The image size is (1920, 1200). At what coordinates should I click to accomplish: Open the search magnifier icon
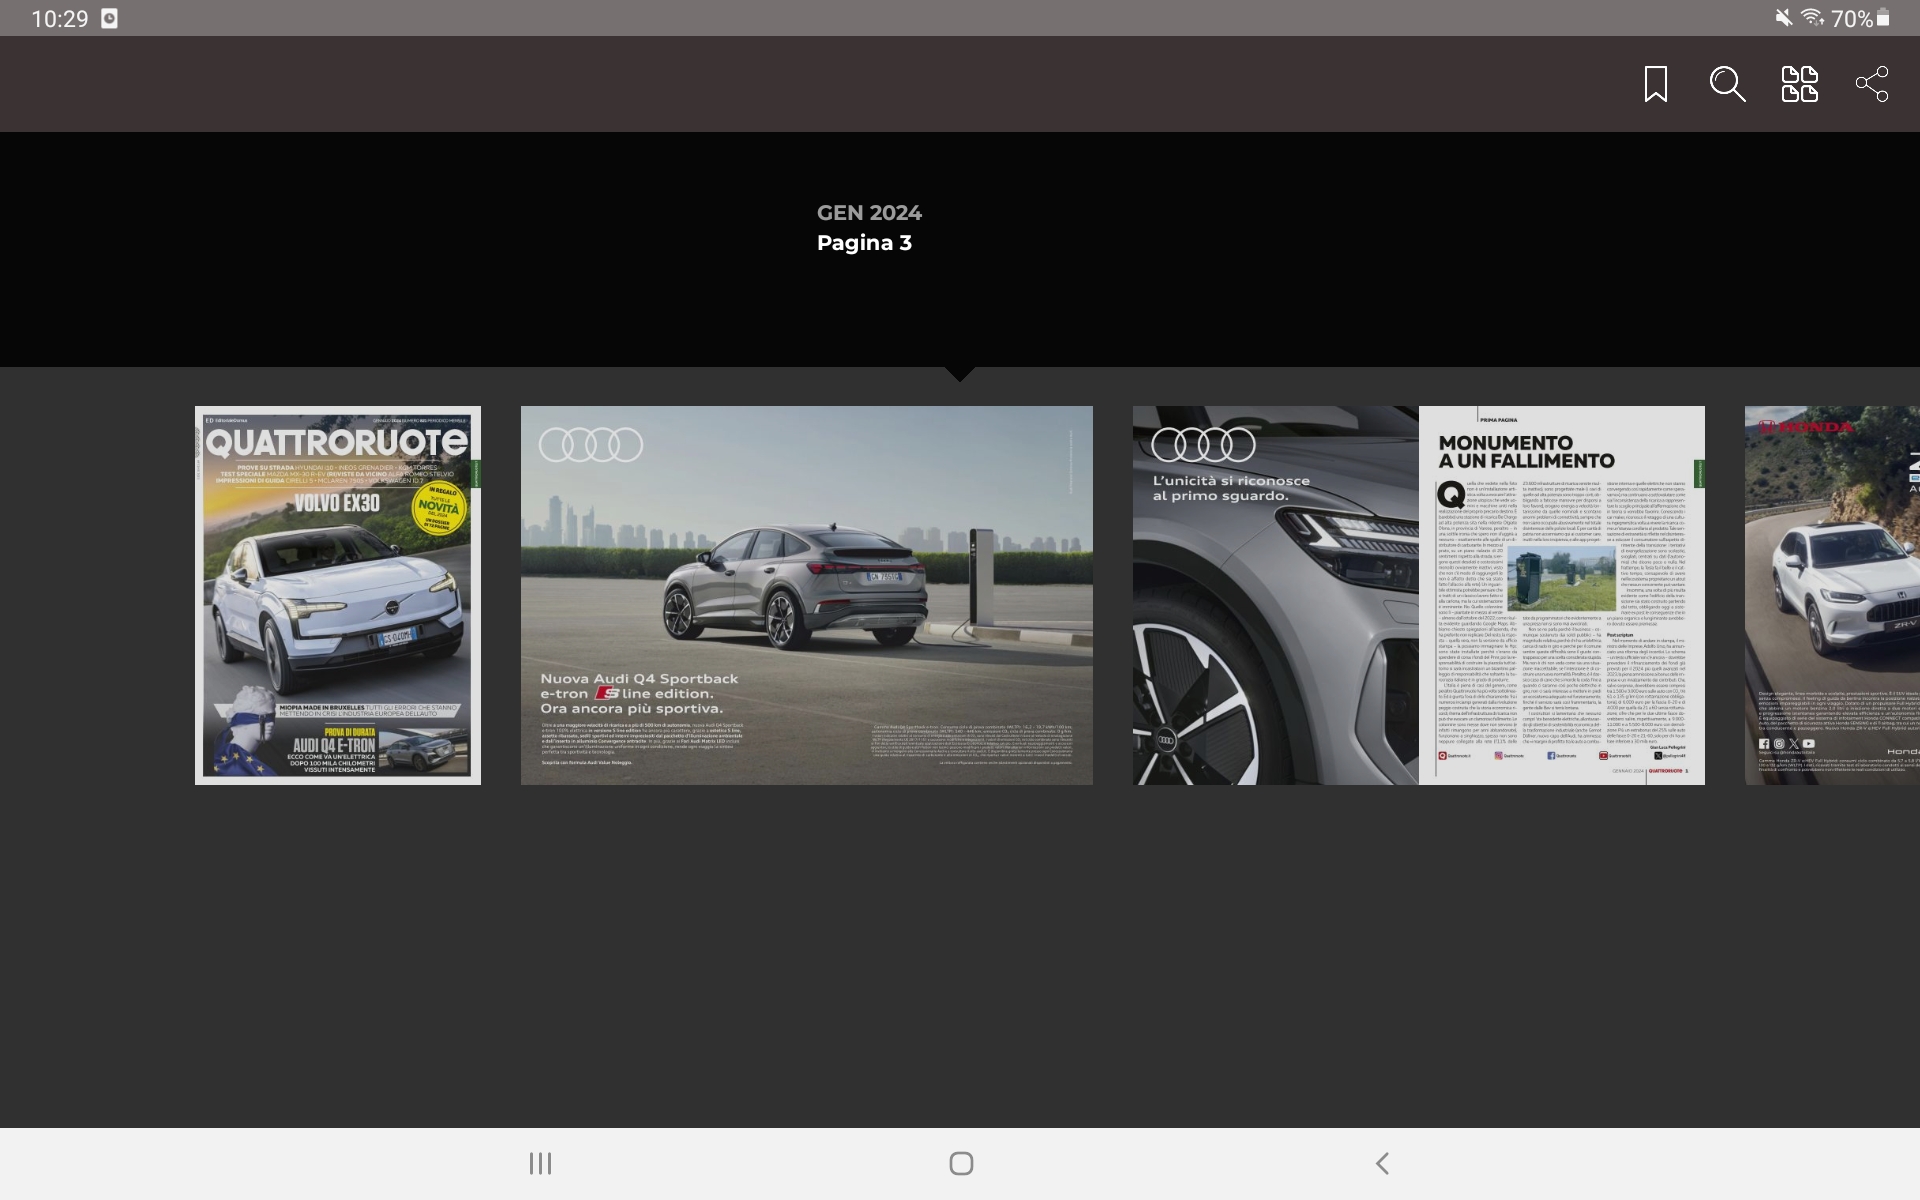click(x=1727, y=84)
